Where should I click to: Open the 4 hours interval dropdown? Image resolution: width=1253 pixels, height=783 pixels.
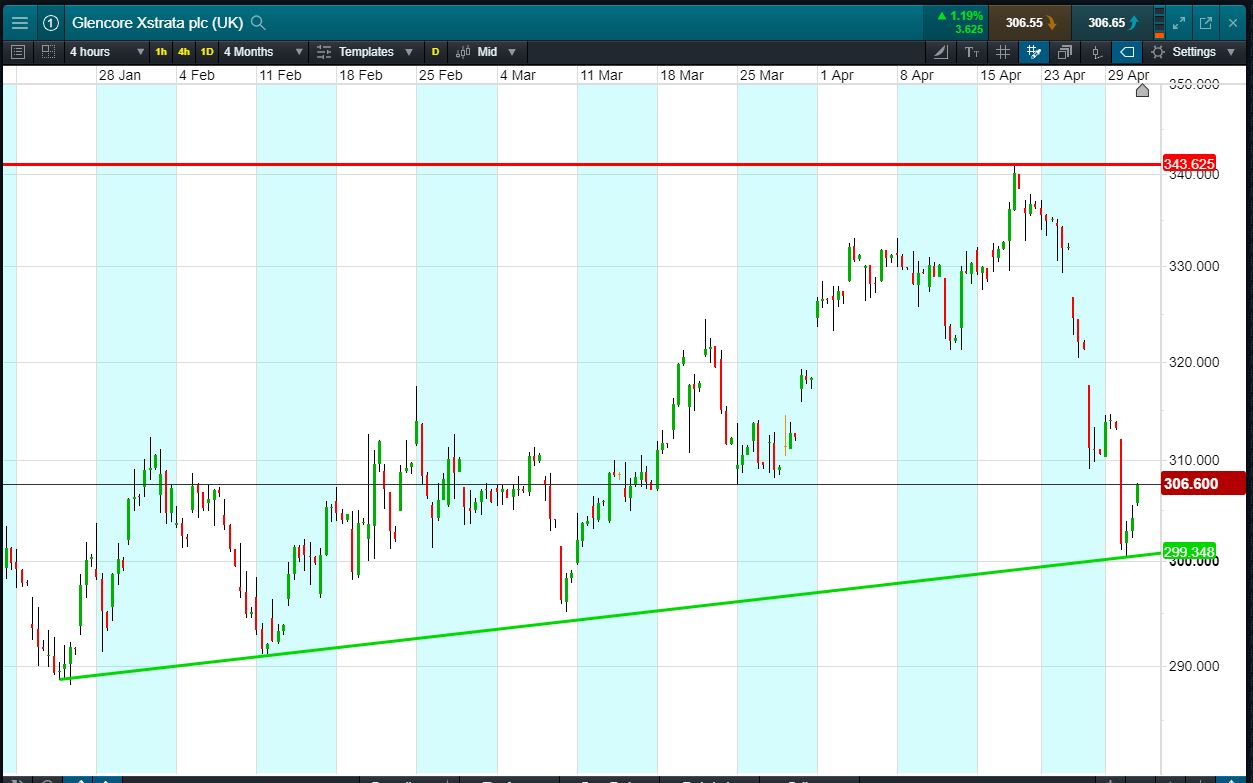pyautogui.click(x=107, y=52)
